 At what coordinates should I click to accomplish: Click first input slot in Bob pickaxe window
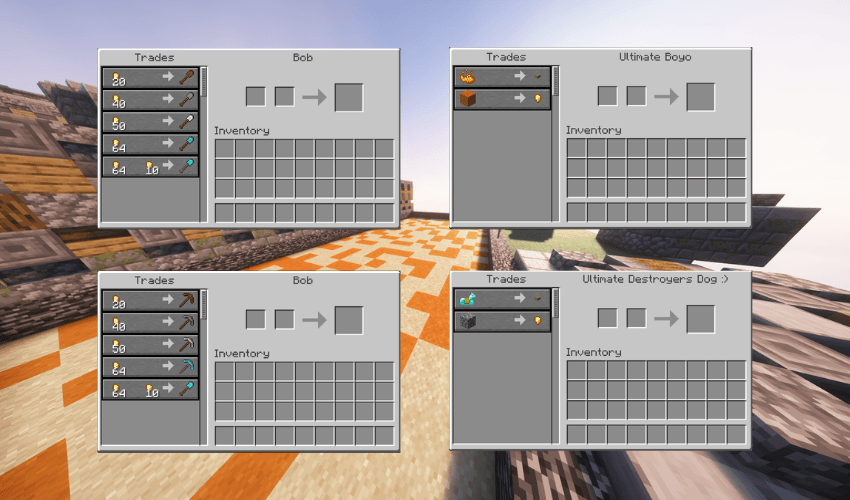256,320
